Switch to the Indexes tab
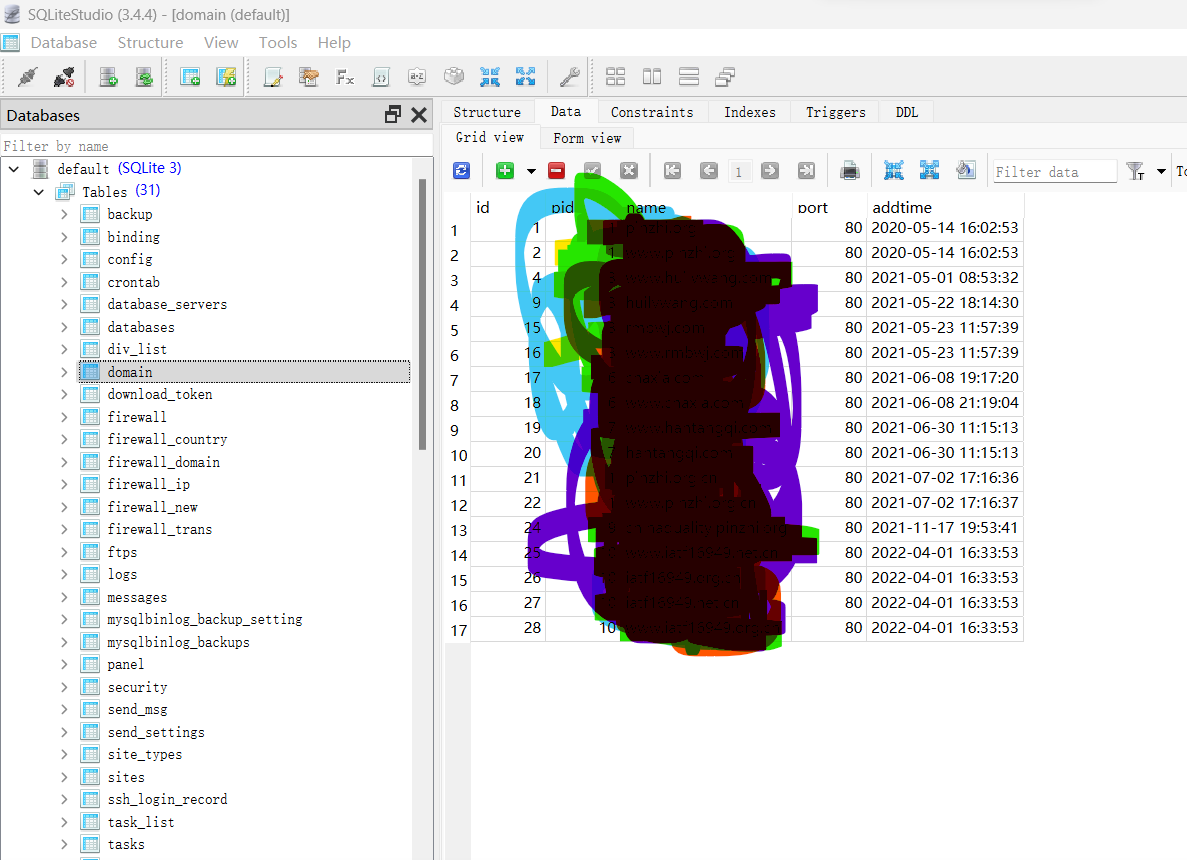 point(749,112)
